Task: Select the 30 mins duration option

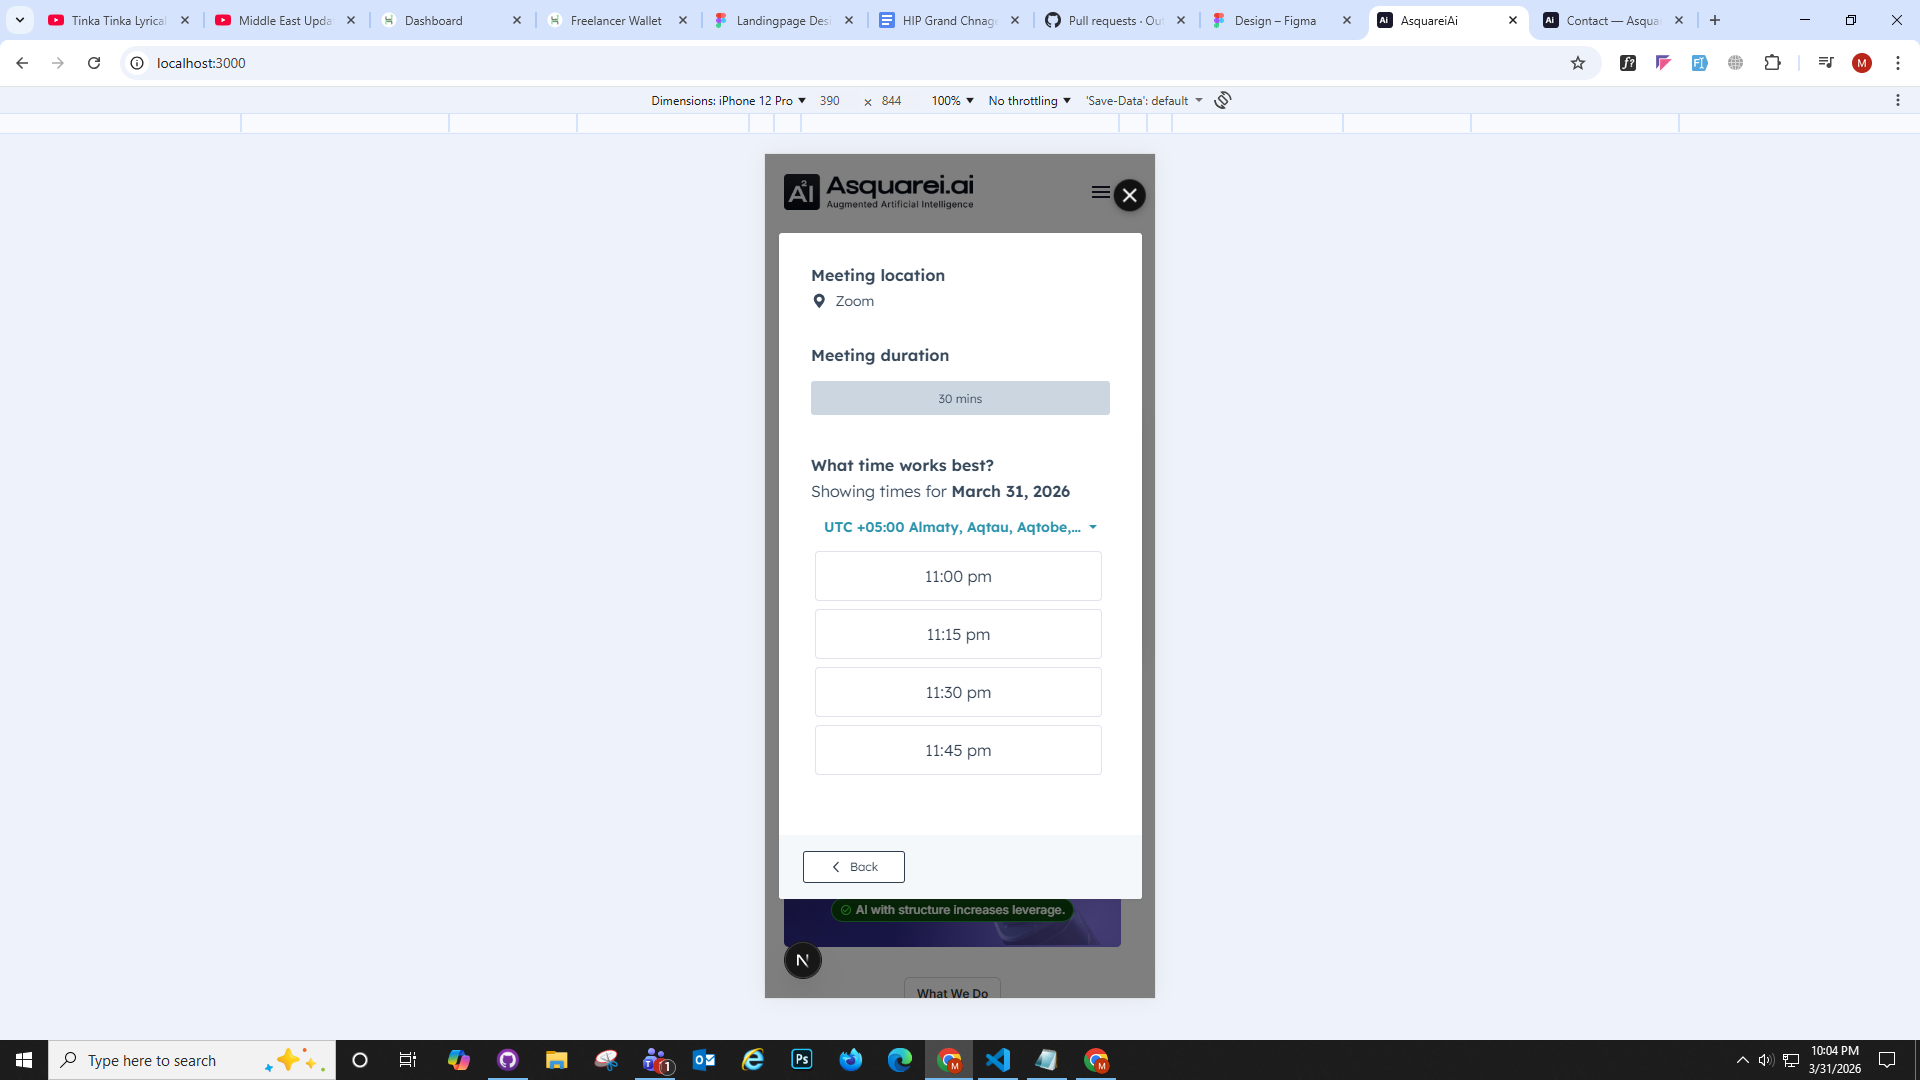Action: [x=960, y=398]
